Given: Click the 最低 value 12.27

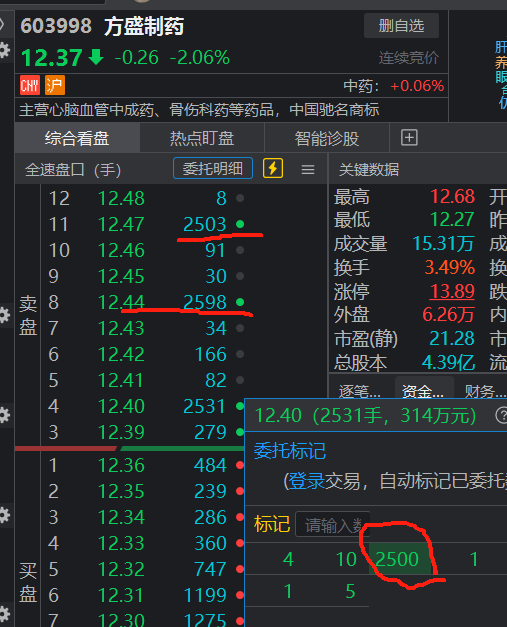Looking at the screenshot, I should point(452,220).
